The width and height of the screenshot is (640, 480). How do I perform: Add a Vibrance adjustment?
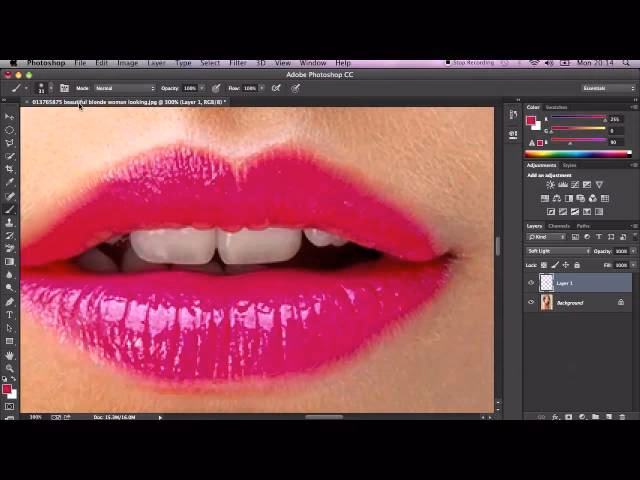pos(599,185)
